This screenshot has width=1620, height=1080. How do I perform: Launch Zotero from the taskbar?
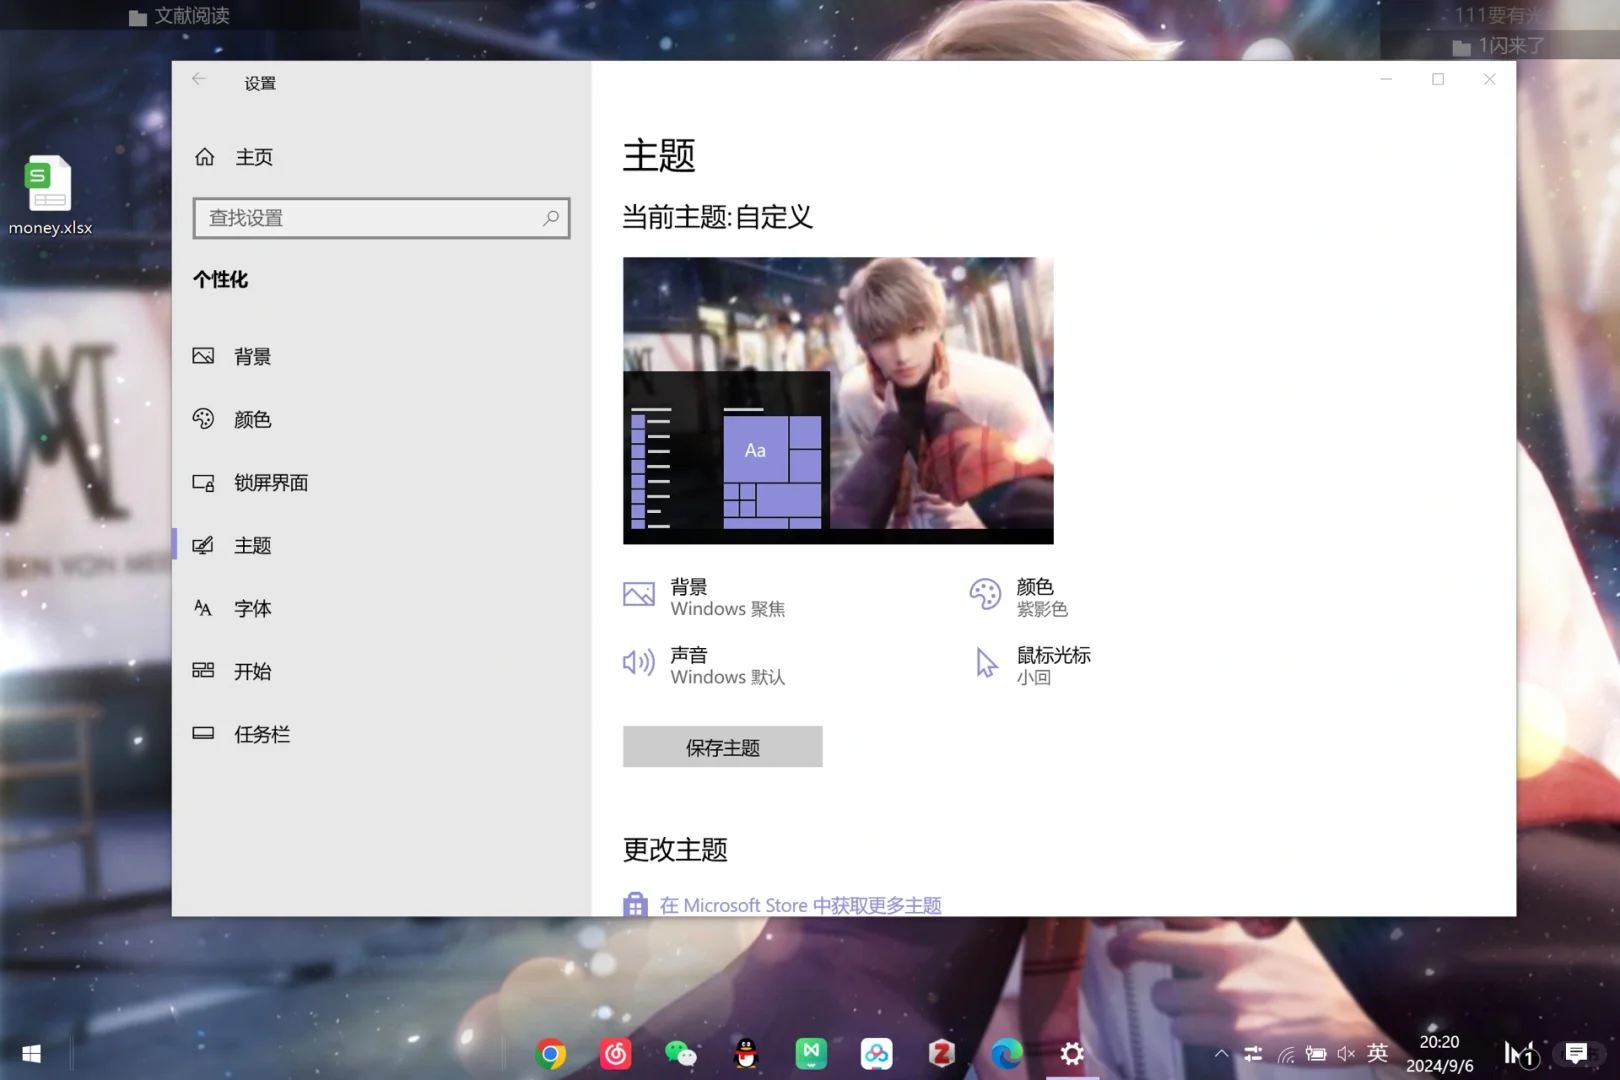[941, 1053]
